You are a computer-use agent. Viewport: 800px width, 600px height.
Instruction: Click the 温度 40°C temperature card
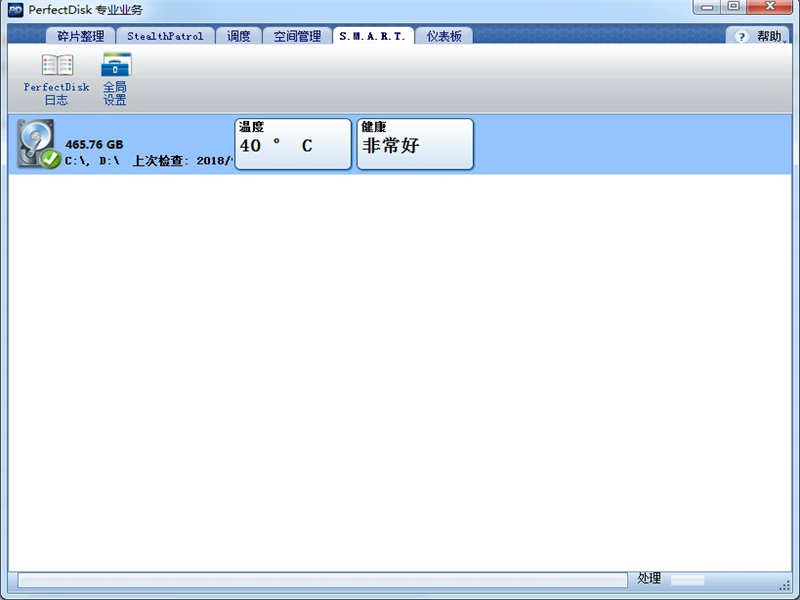pos(293,144)
